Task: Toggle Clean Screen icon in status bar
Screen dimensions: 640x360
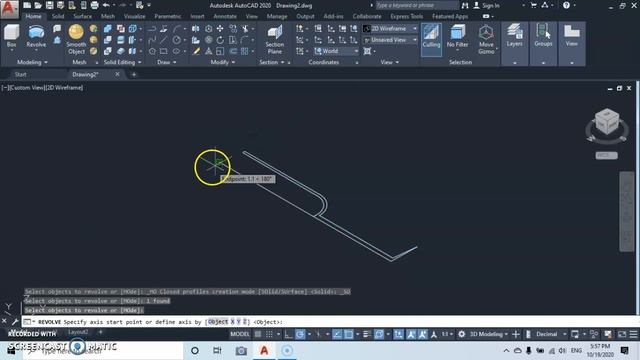Action: (x=622, y=334)
